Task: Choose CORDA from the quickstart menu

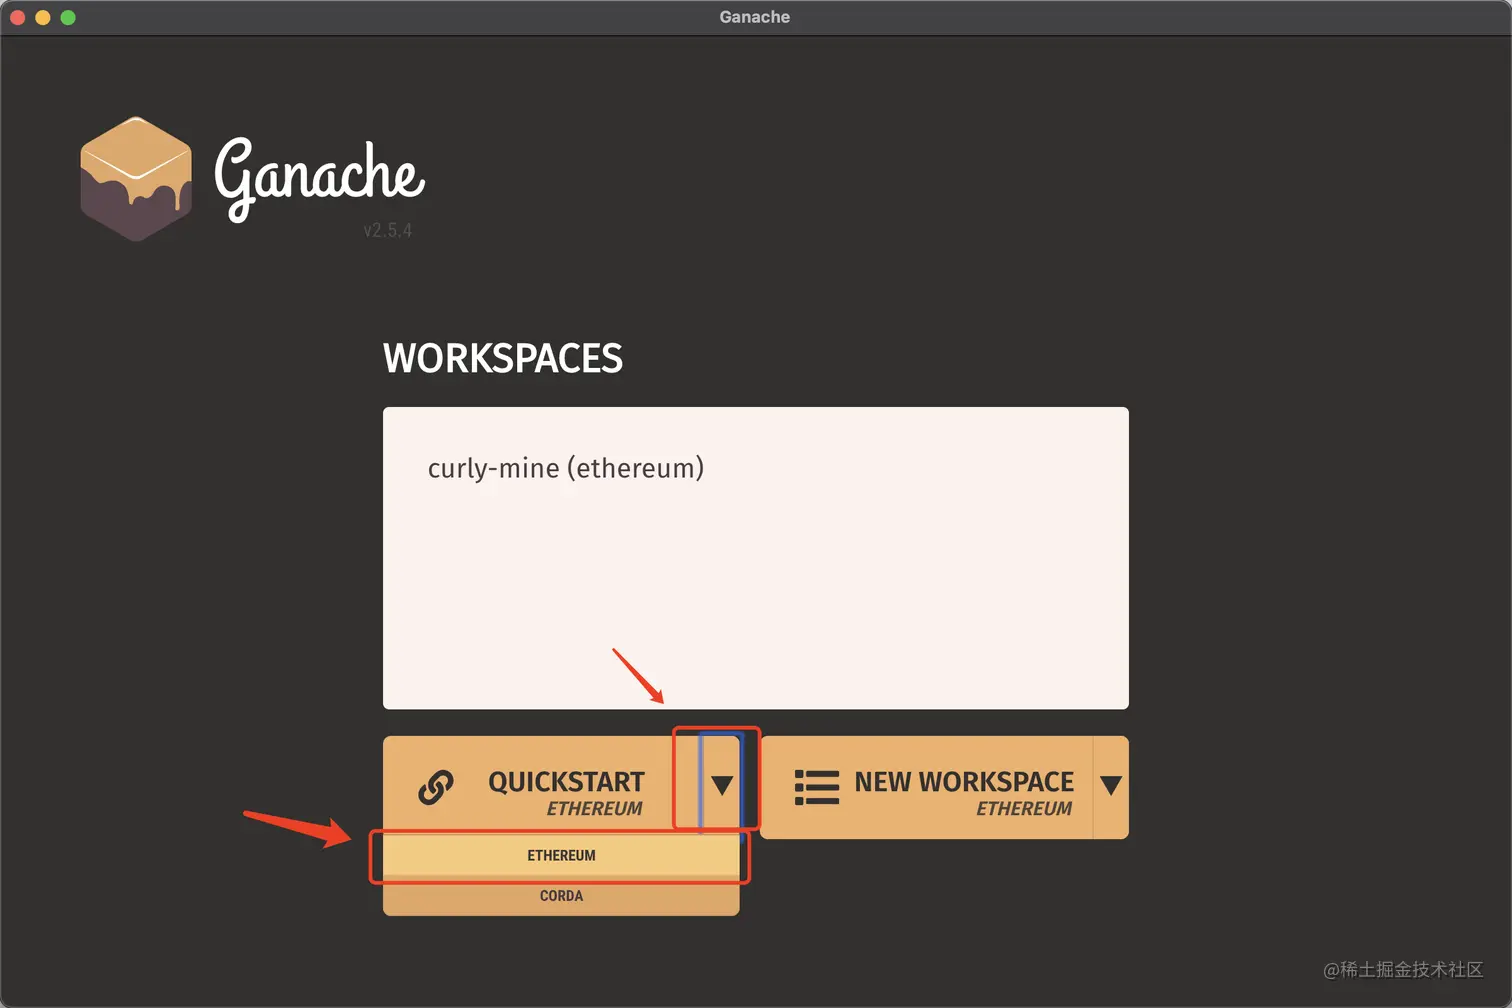Action: (561, 896)
